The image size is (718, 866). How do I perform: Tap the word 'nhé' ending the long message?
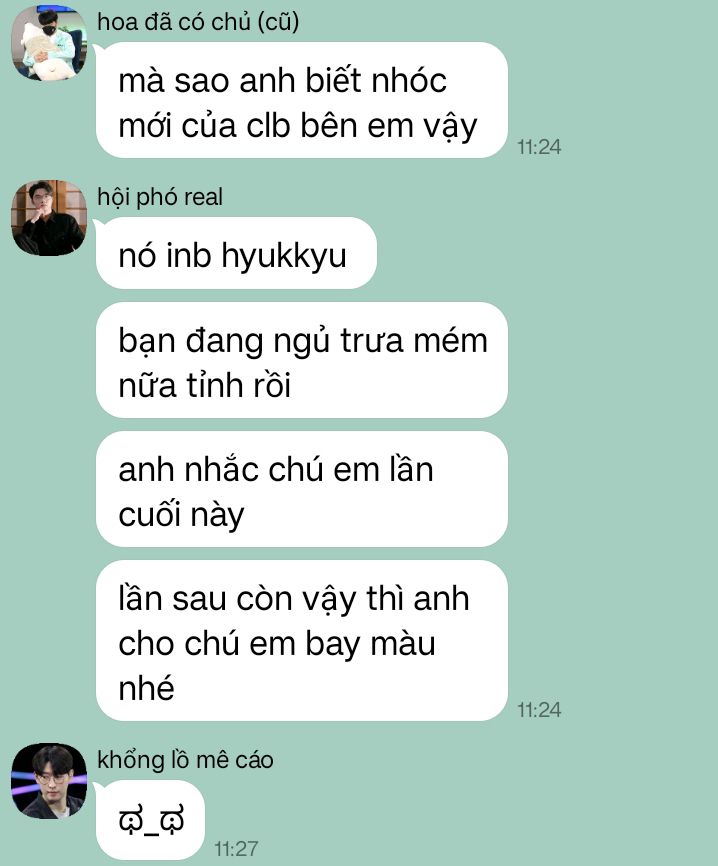pos(146,688)
